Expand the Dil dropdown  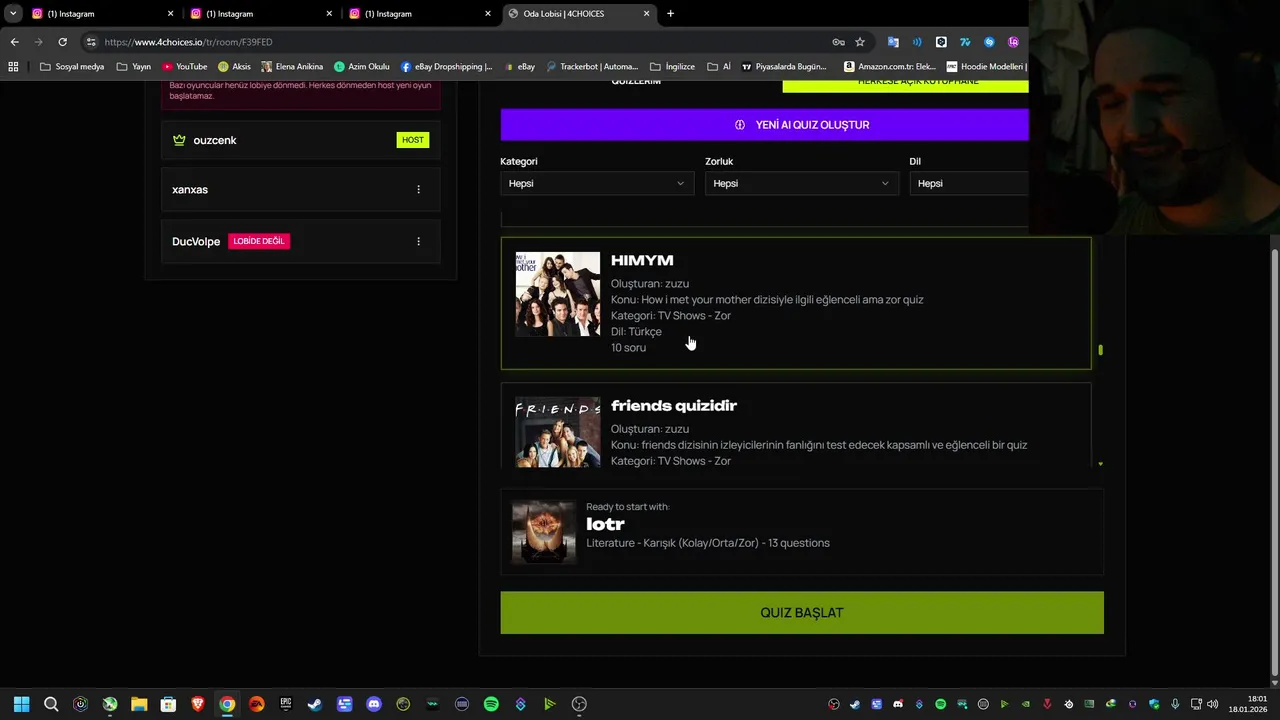tap(969, 183)
